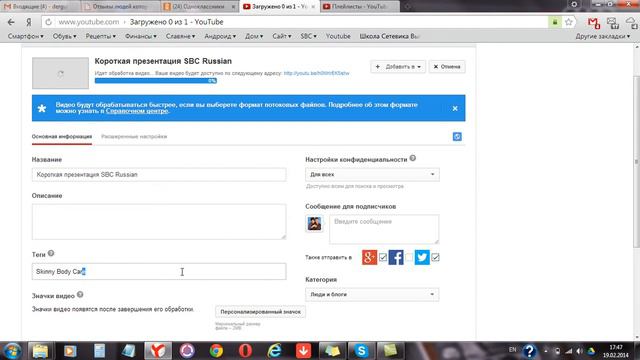This screenshot has width=640, height=360.
Task: Open Internet Explorer from taskbar
Action: tap(274, 351)
